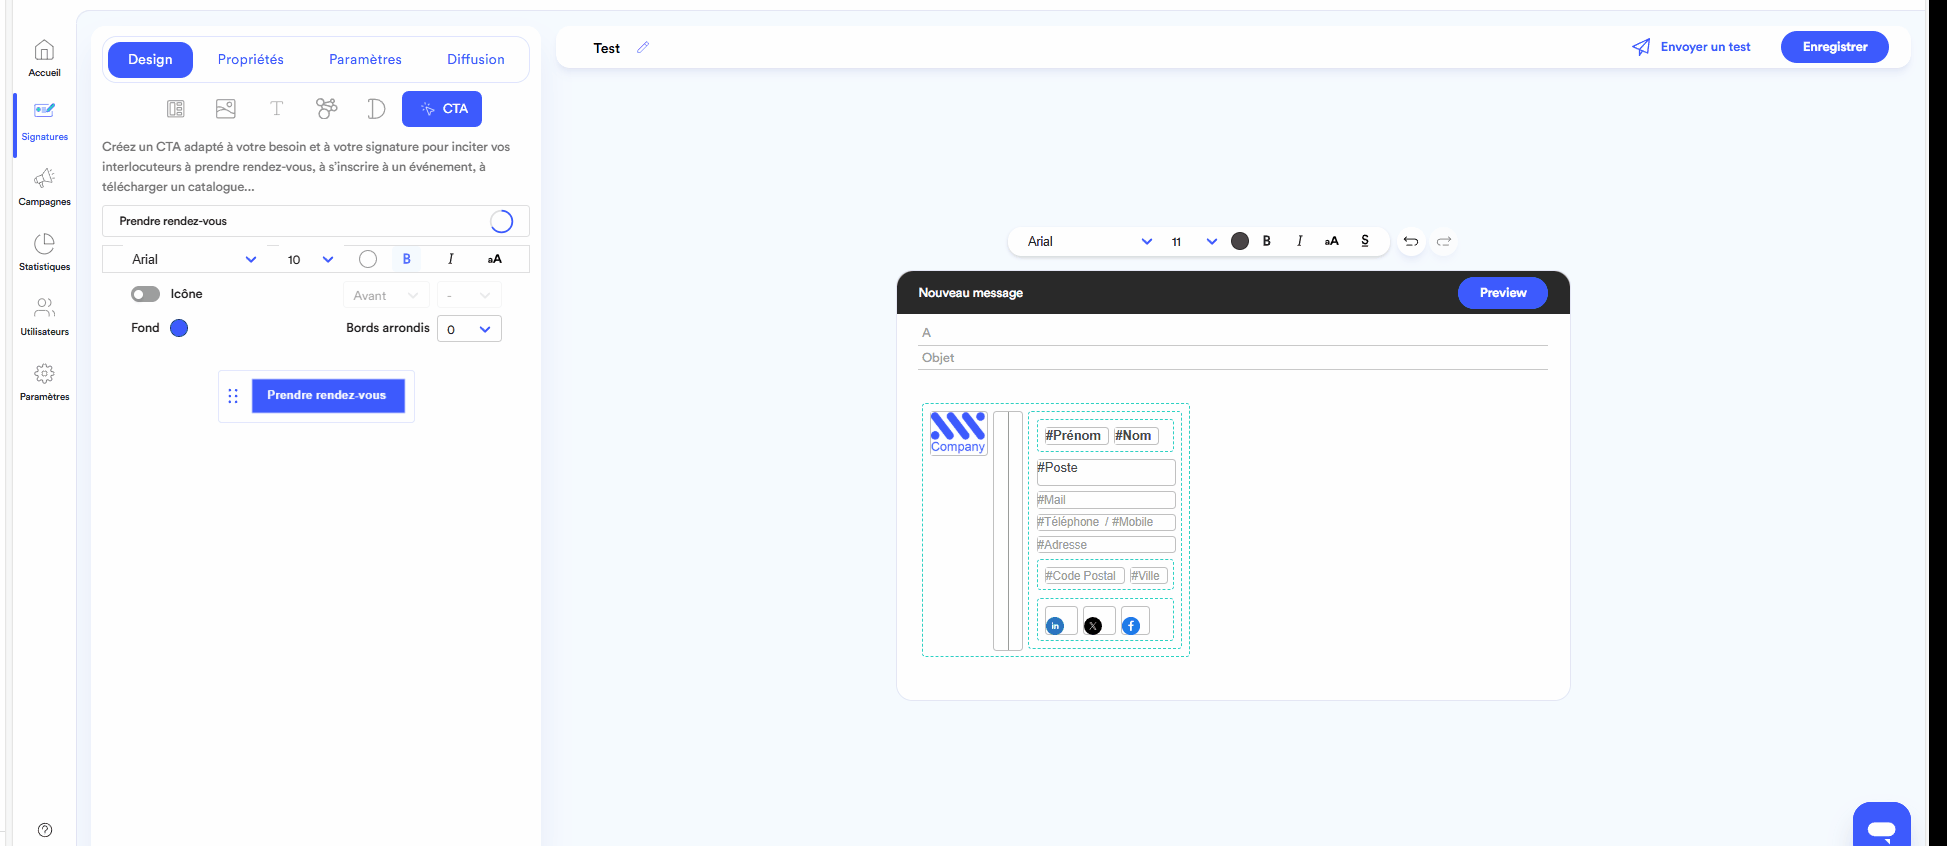1947x846 pixels.
Task: Open the blue Fond color swatch
Action: click(x=179, y=328)
